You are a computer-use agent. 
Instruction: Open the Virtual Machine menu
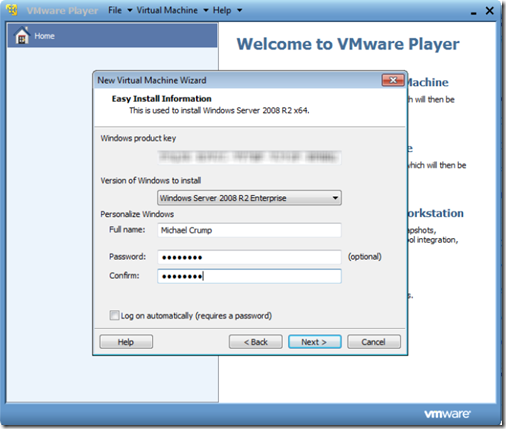(167, 10)
